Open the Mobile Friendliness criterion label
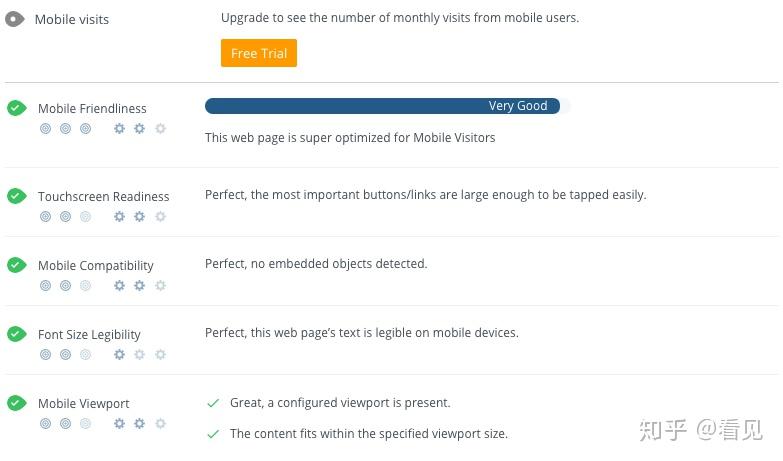This screenshot has width=783, height=461. [92, 108]
